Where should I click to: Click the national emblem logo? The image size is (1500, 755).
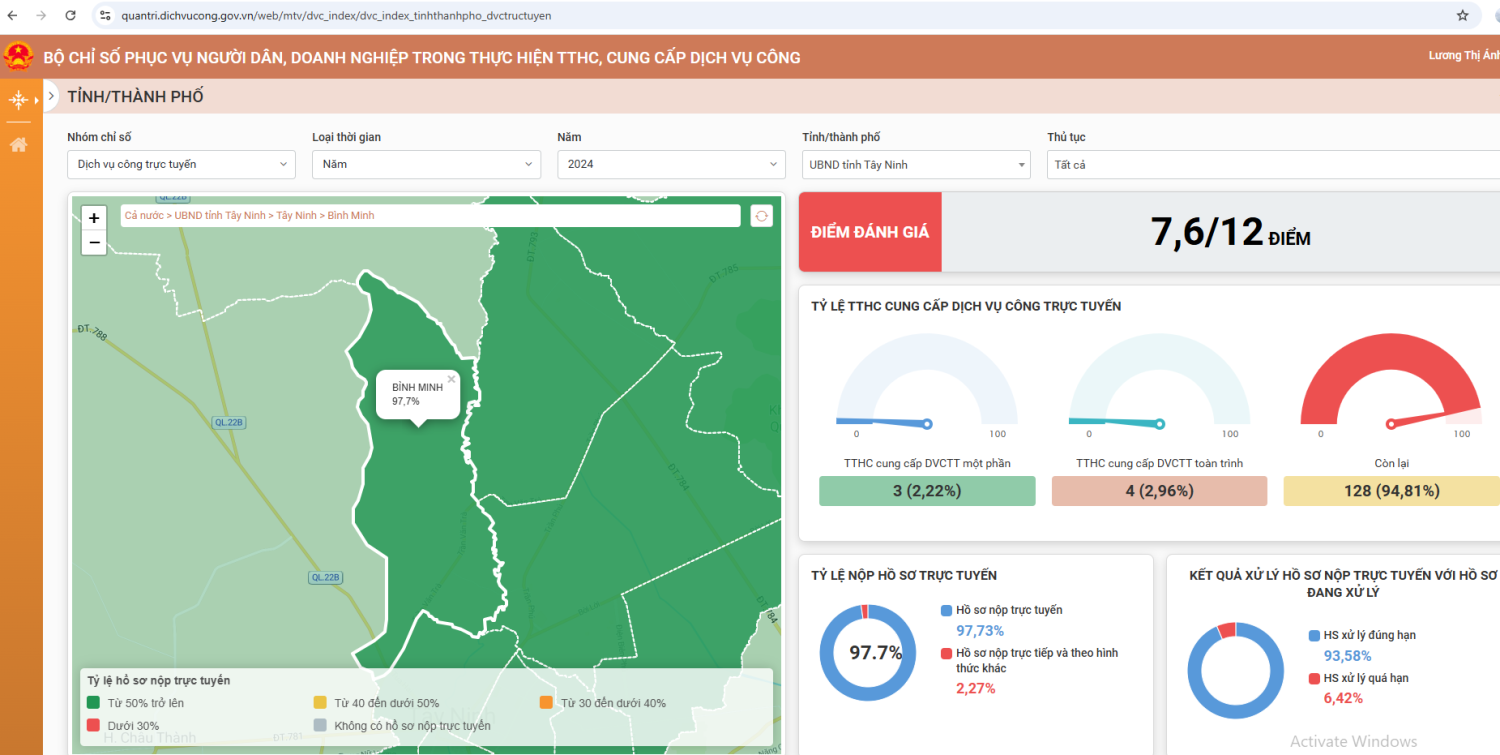(18, 57)
